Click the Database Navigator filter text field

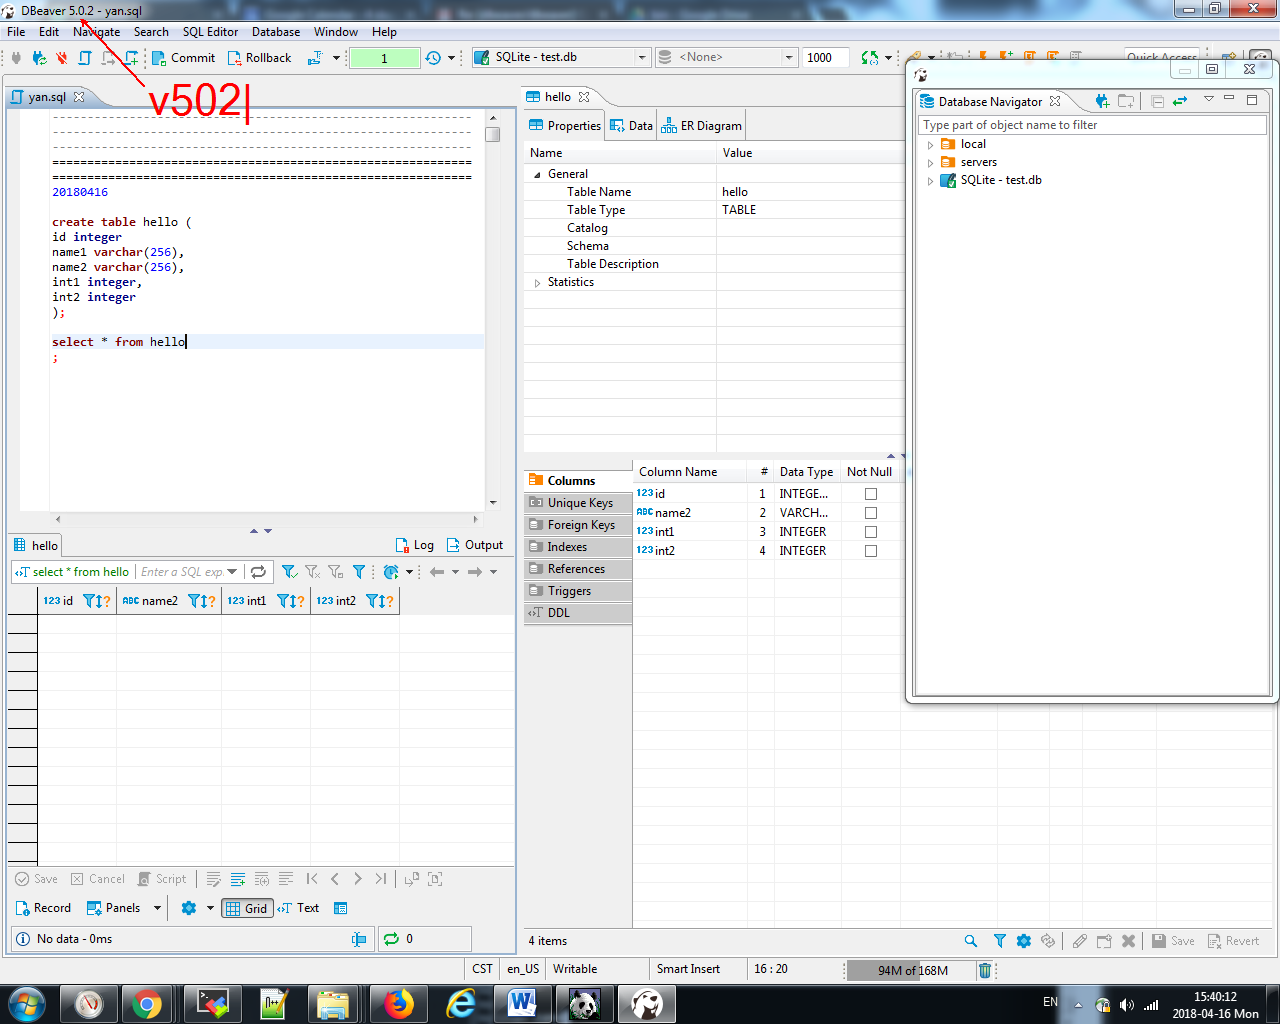click(x=1092, y=125)
